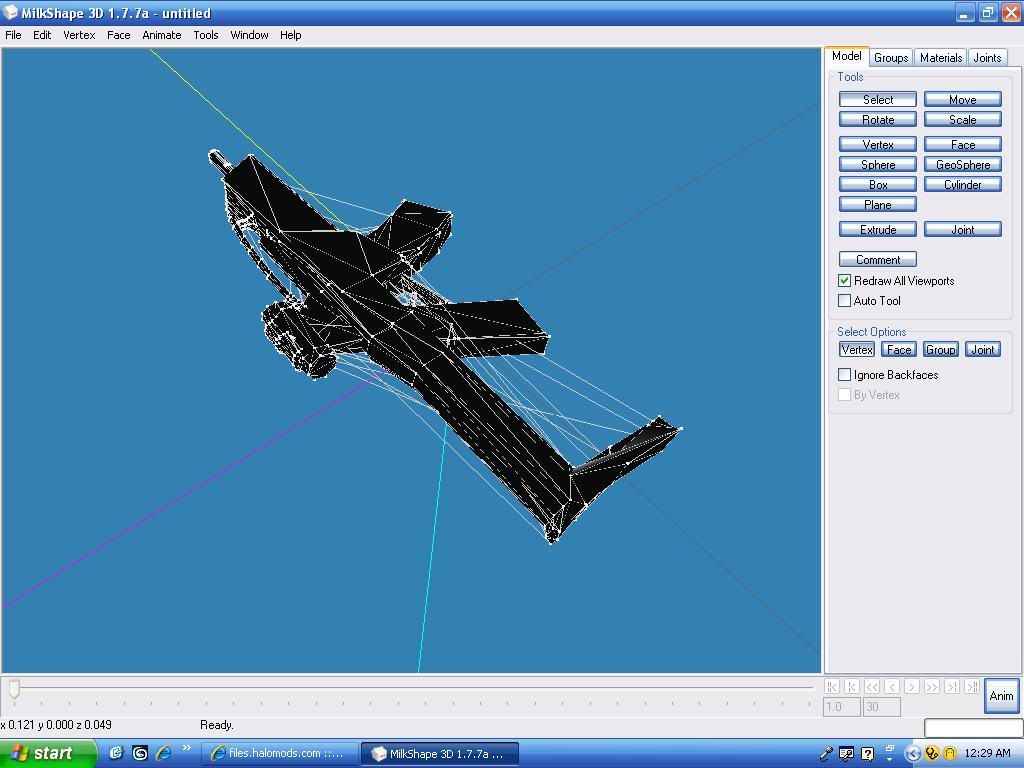Image resolution: width=1024 pixels, height=768 pixels.
Task: Activate the Rotate tool button
Action: point(878,120)
